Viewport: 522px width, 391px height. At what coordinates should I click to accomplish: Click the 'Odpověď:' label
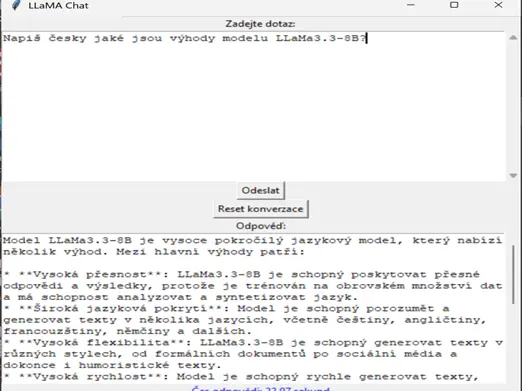click(x=261, y=226)
